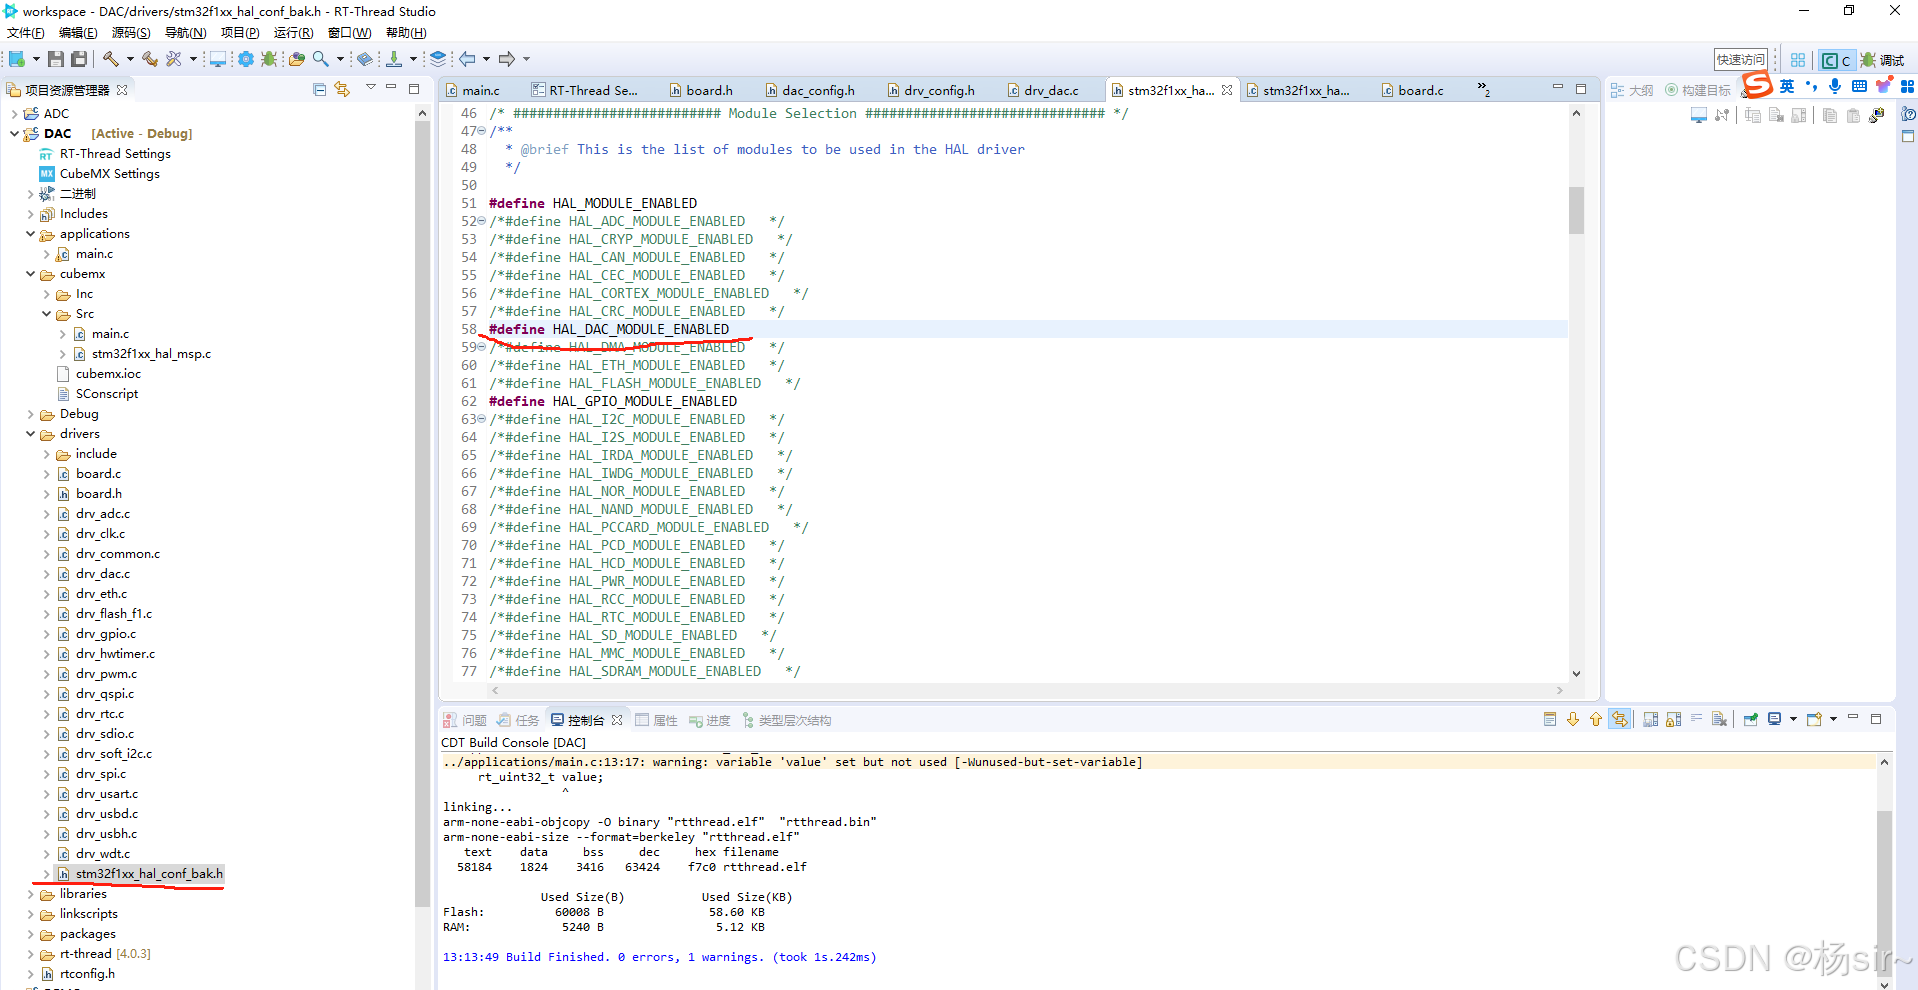Screen dimensions: 1918x990
Task: Switch to the main.c editor tab
Action: (481, 90)
